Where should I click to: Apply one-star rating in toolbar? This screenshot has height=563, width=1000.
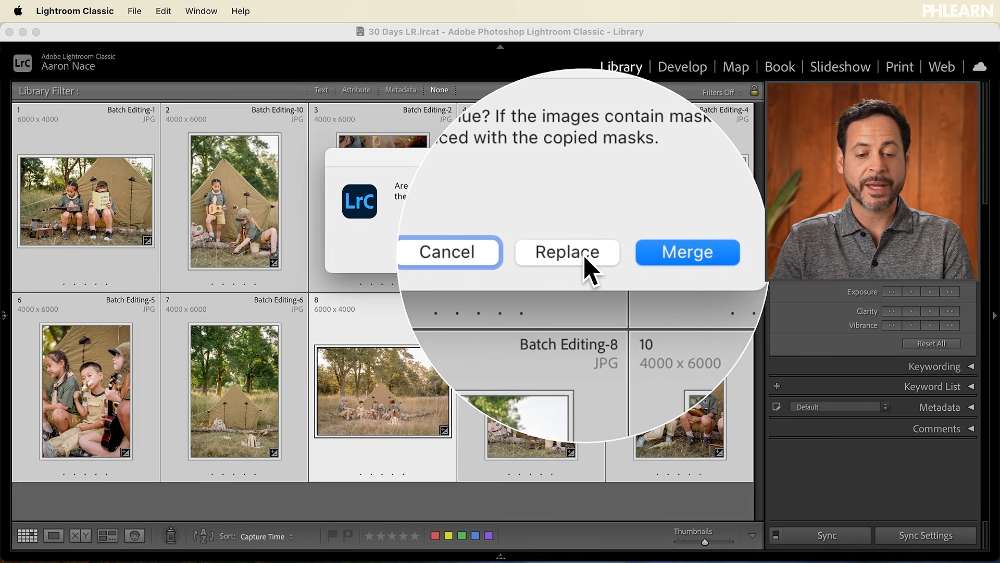tap(369, 536)
